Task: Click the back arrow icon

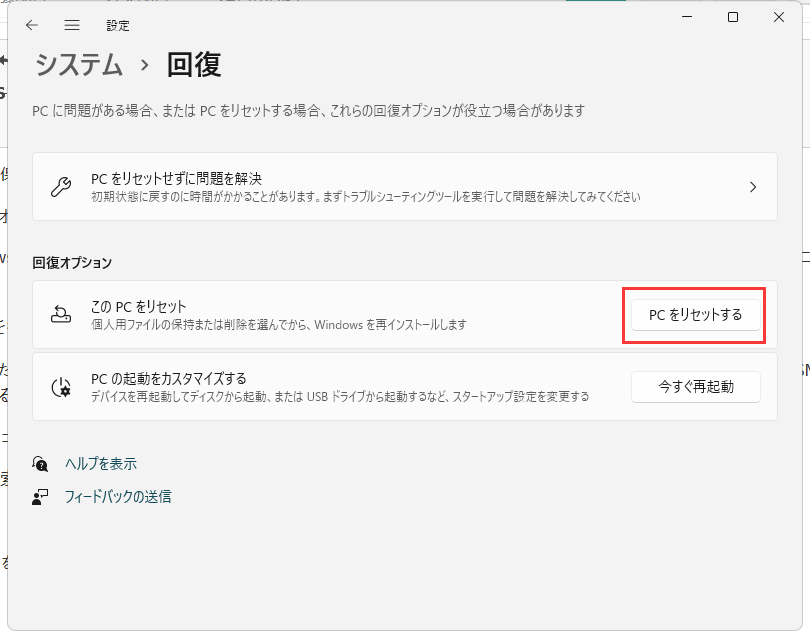Action: [31, 25]
